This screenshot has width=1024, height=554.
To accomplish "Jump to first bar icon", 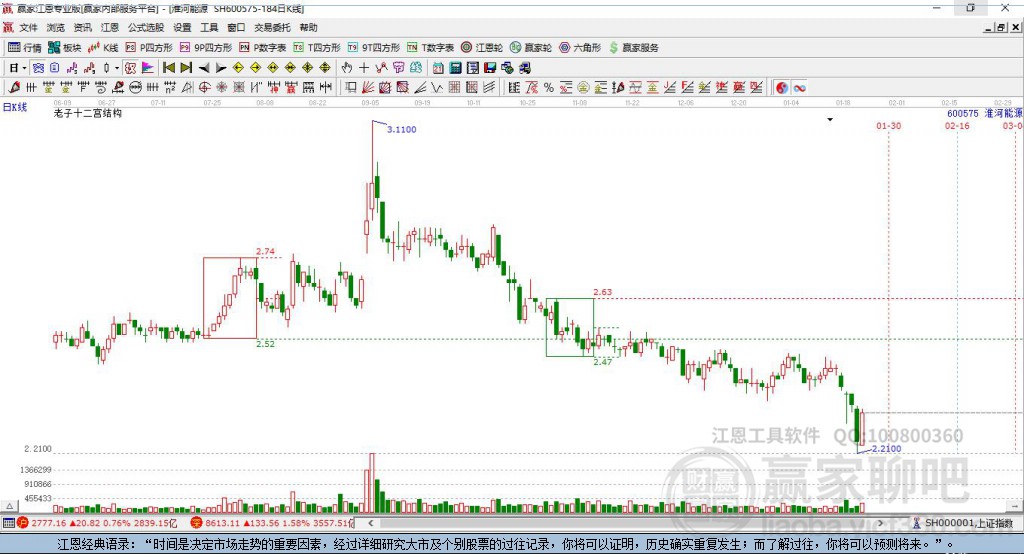I will coord(169,68).
